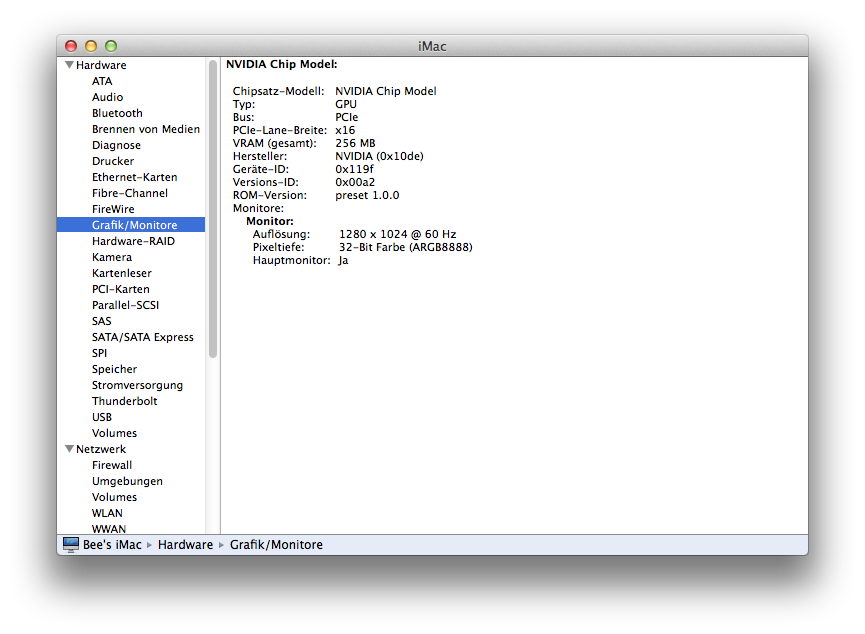Click the Pixeltiefe value 32-Bit Farbe
The width and height of the screenshot is (865, 634).
[405, 247]
